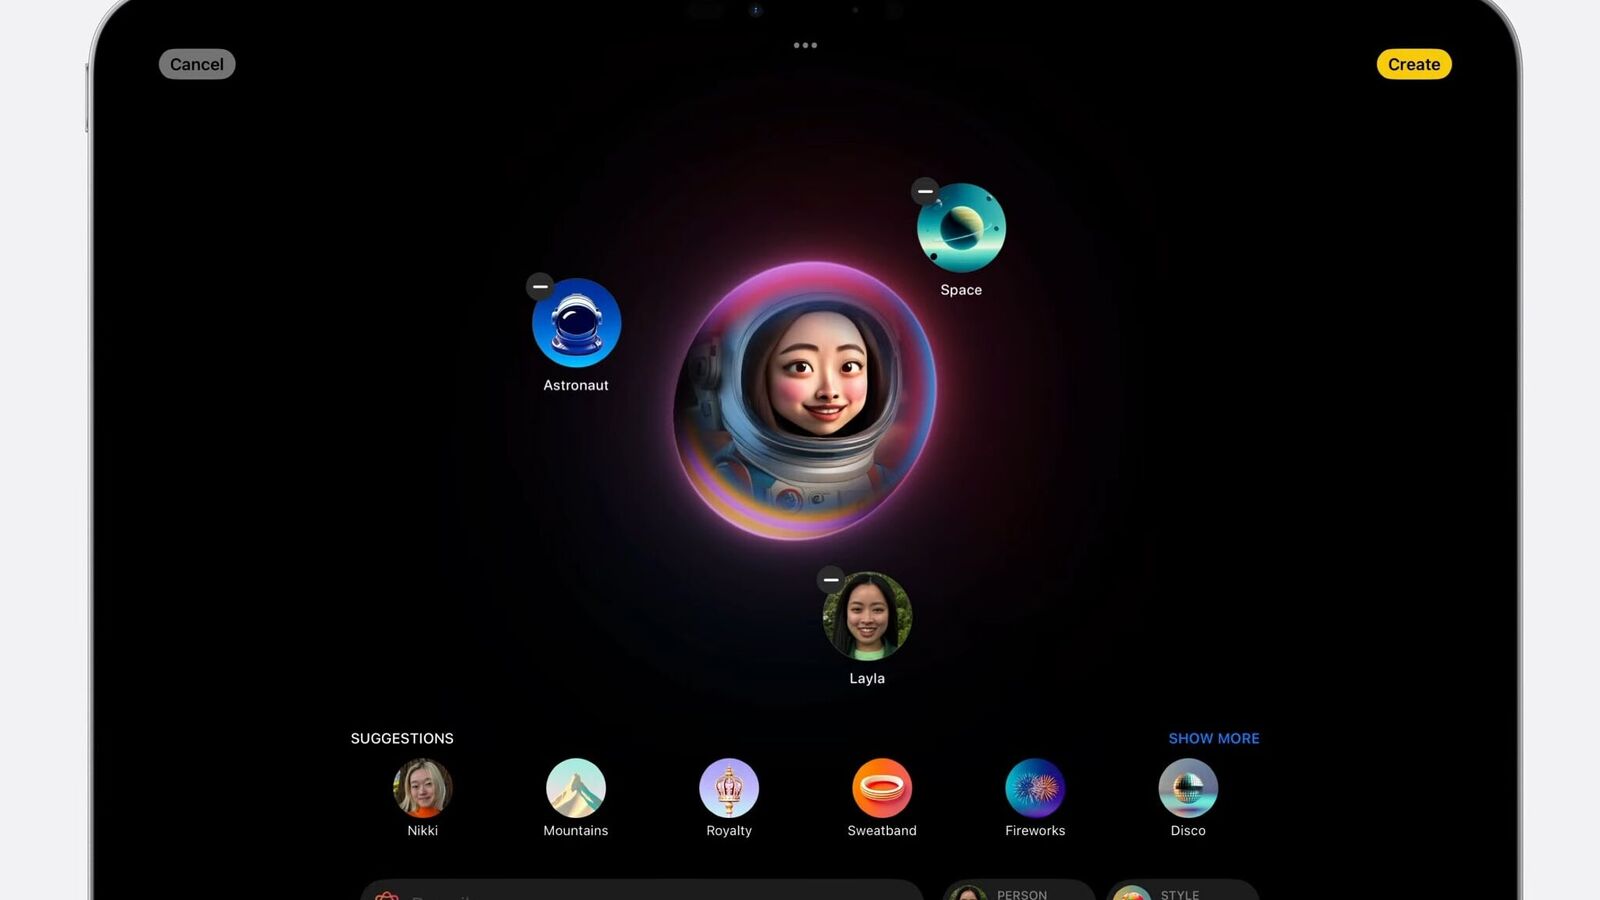Image resolution: width=1600 pixels, height=900 pixels.
Task: Click the SUGGESTIONS heading text
Action: (402, 738)
